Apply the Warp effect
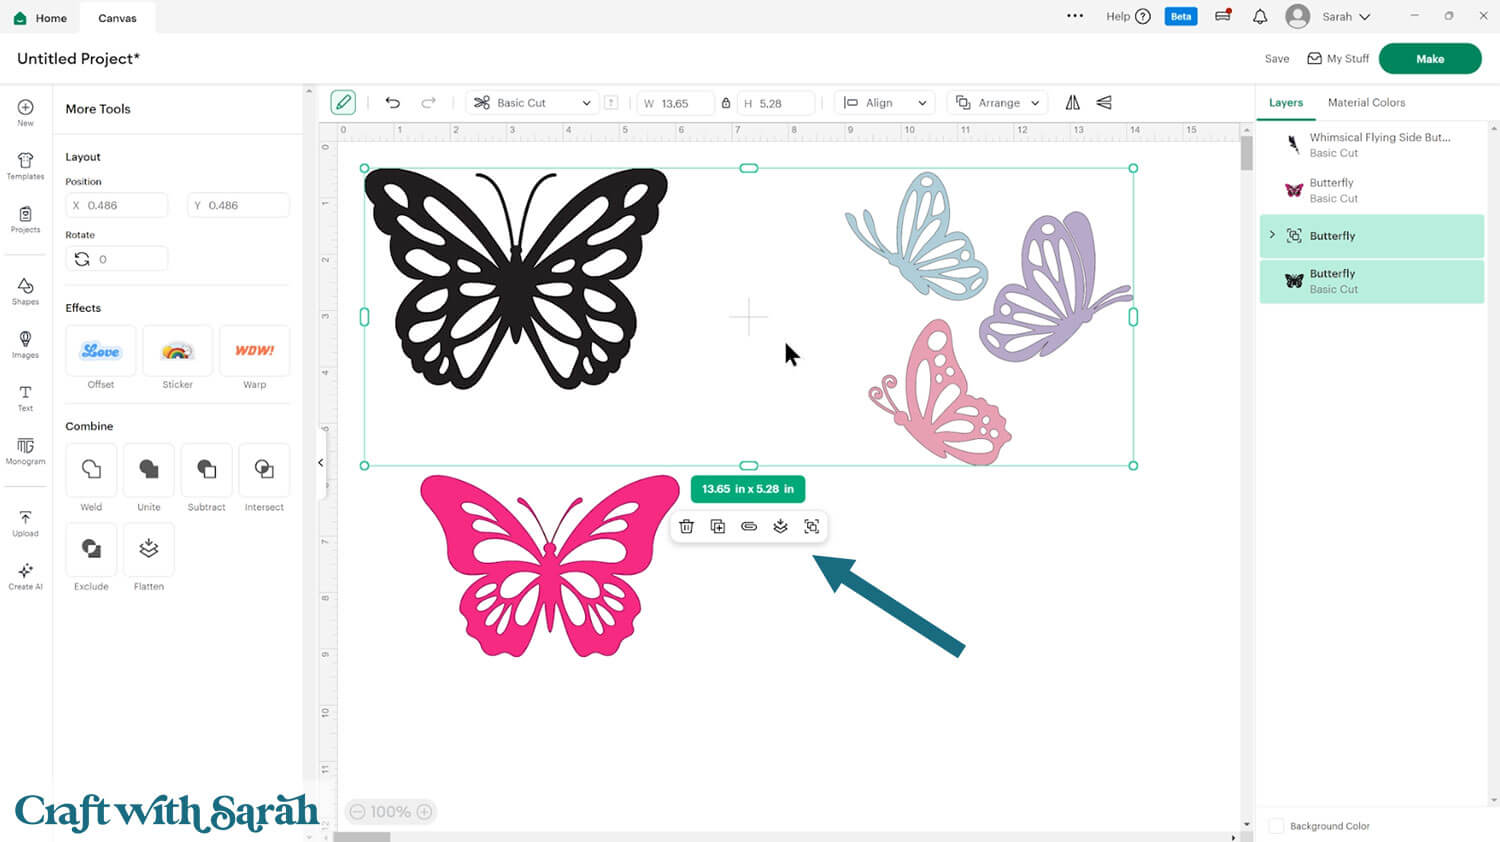This screenshot has height=842, width=1500. [x=255, y=351]
